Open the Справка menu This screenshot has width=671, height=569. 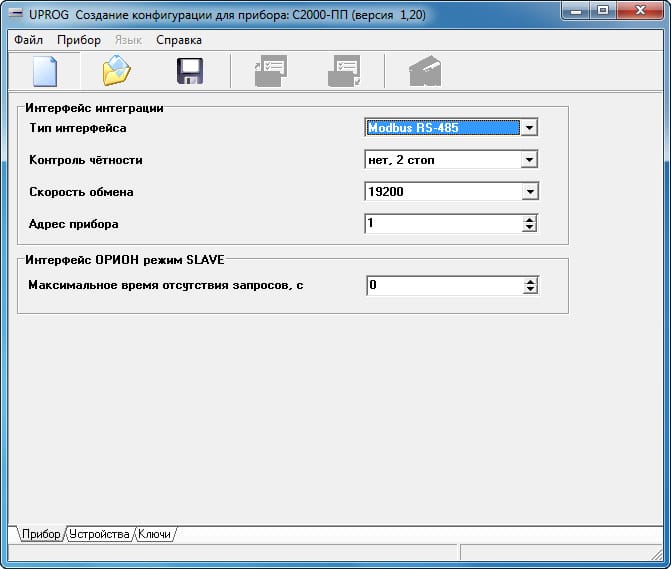tap(179, 40)
